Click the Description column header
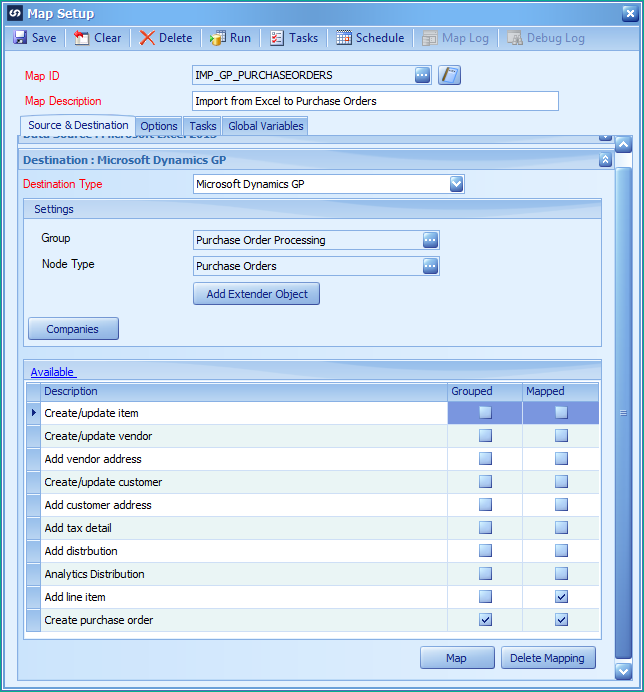 (x=244, y=391)
